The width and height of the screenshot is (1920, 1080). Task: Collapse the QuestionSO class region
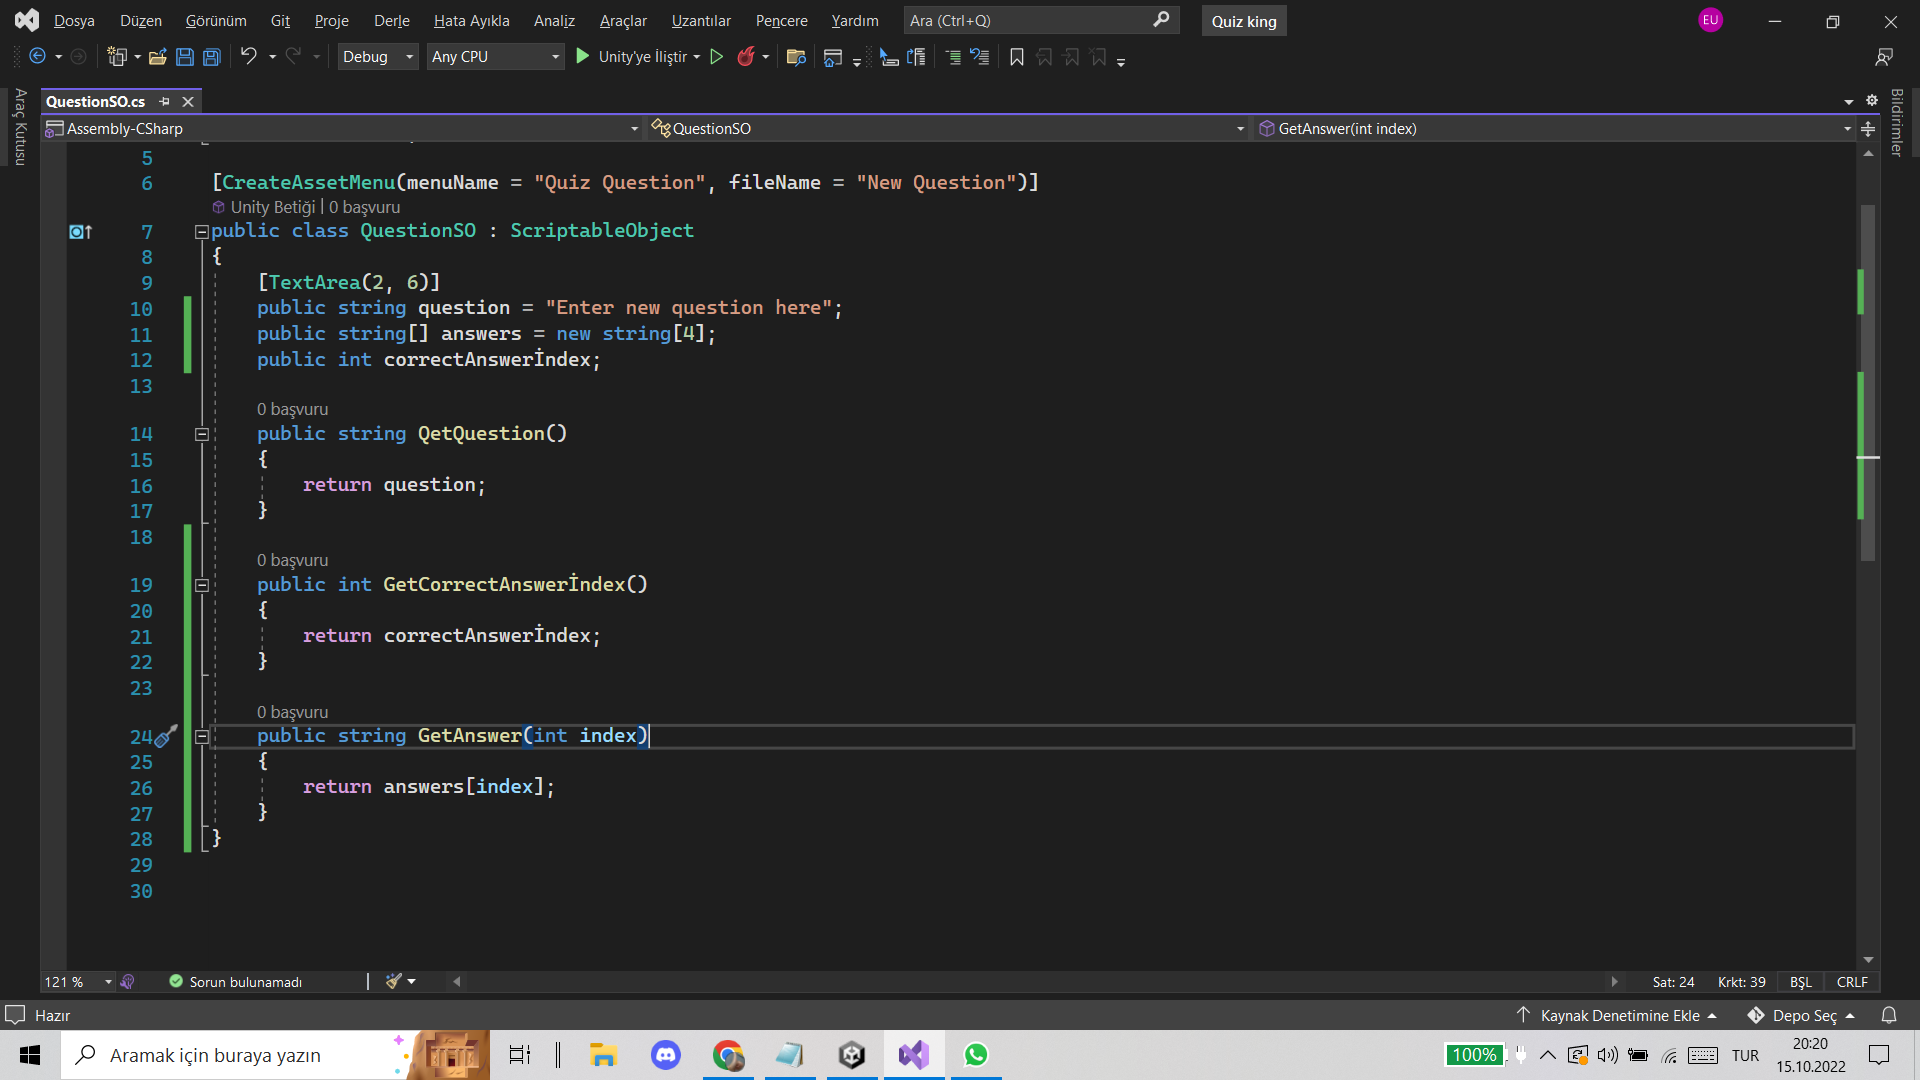(201, 231)
